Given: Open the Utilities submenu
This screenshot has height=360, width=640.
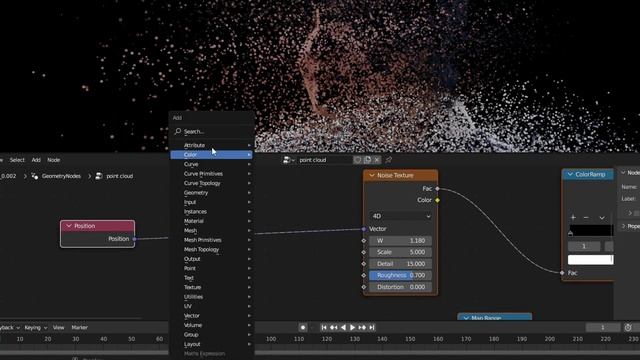Looking at the screenshot, I should (x=211, y=297).
